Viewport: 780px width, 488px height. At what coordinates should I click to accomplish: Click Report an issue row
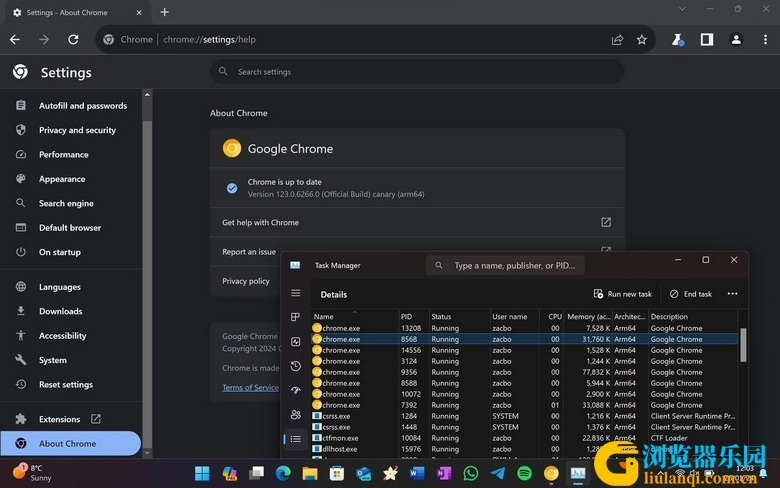pyautogui.click(x=249, y=252)
